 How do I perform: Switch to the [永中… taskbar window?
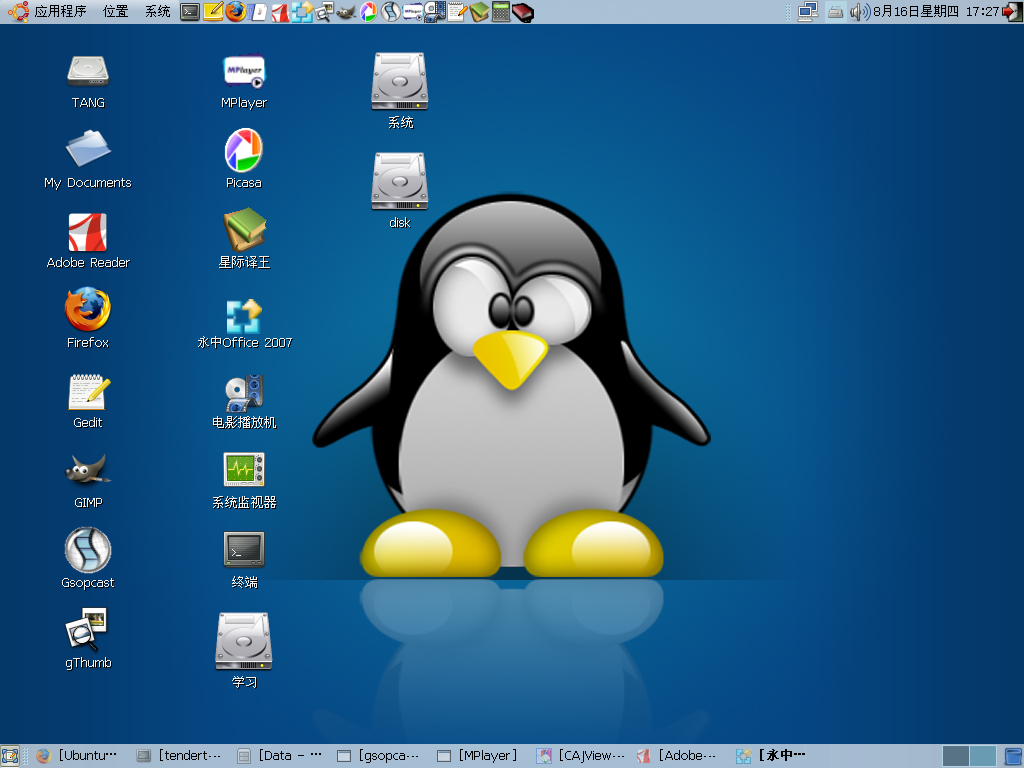click(771, 756)
